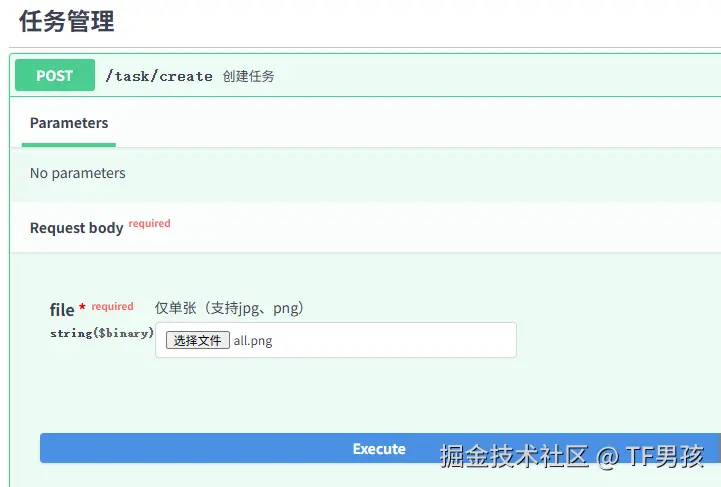Click the string($binary) type label
The image size is (721, 487).
click(x=102, y=333)
